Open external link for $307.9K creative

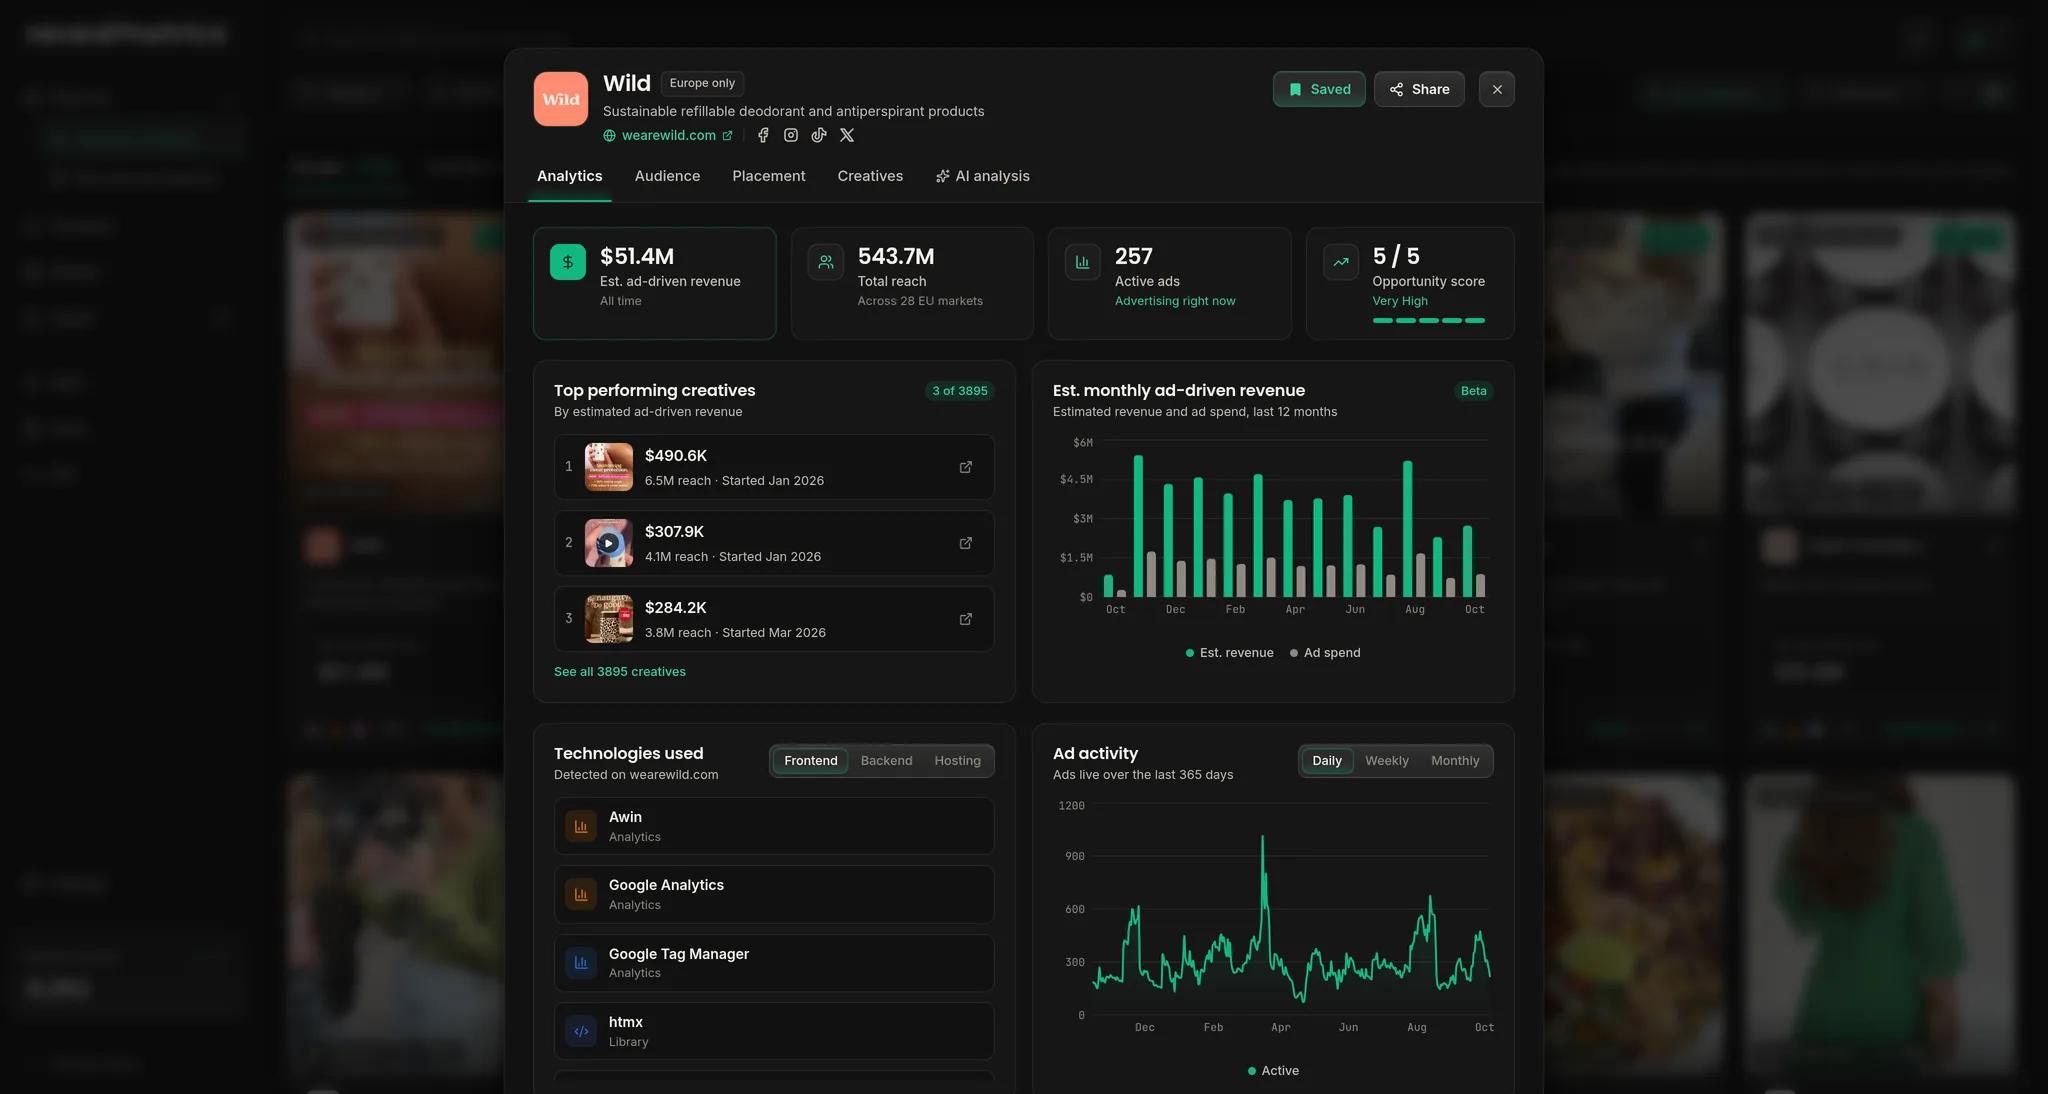(x=966, y=543)
